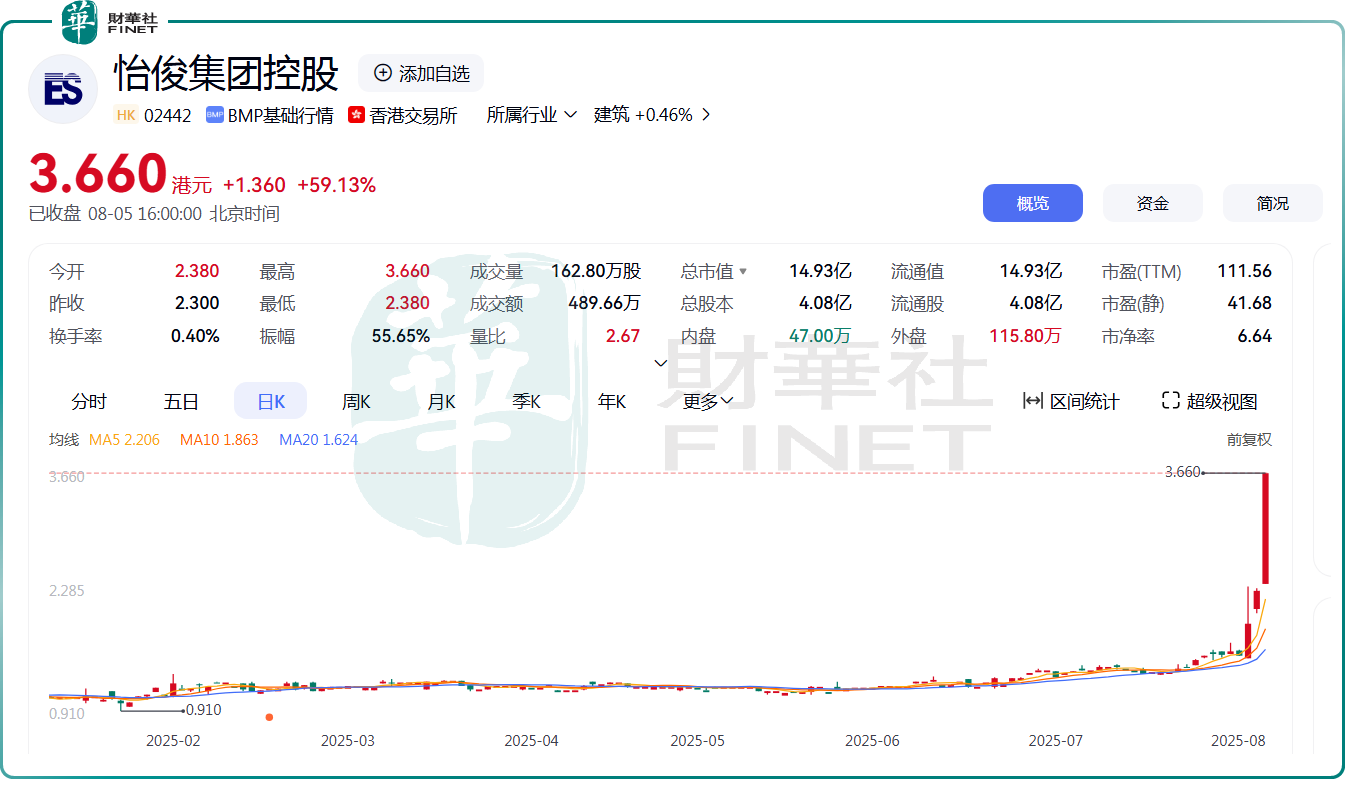Click the price change +1.360
Viewport: 1345px width, 799px height.
point(254,185)
